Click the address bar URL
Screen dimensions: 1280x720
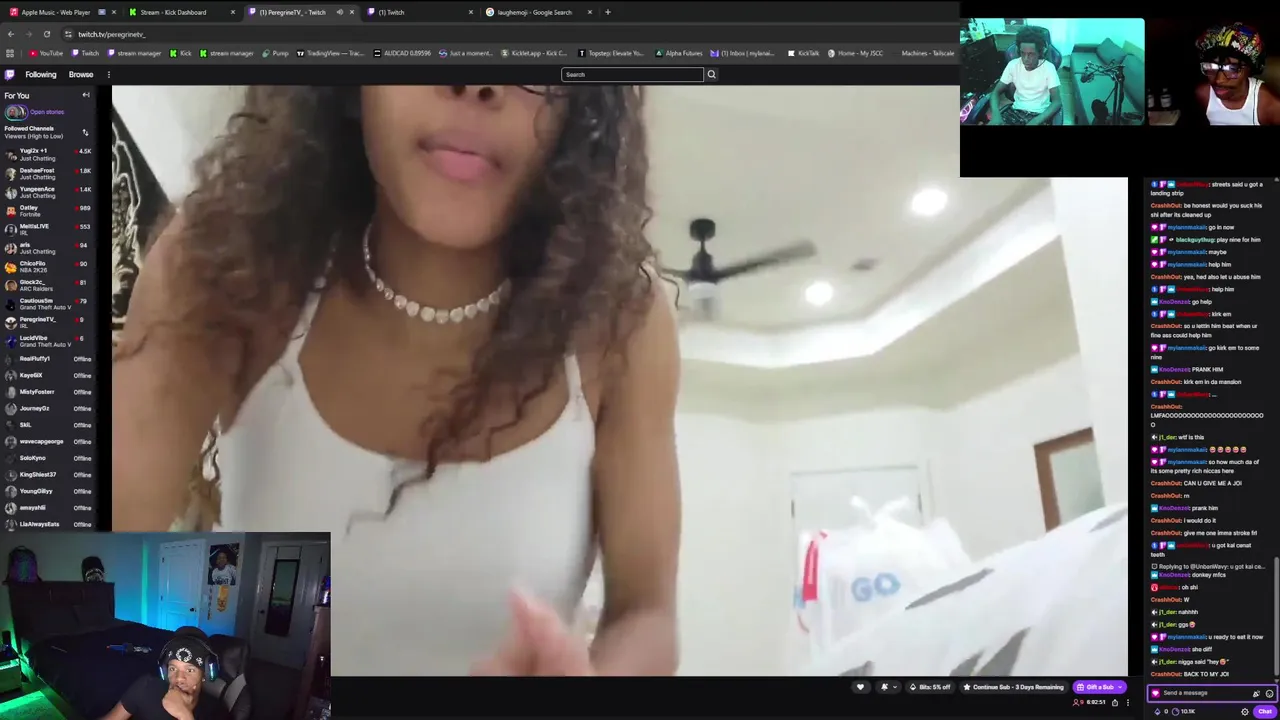(x=112, y=34)
